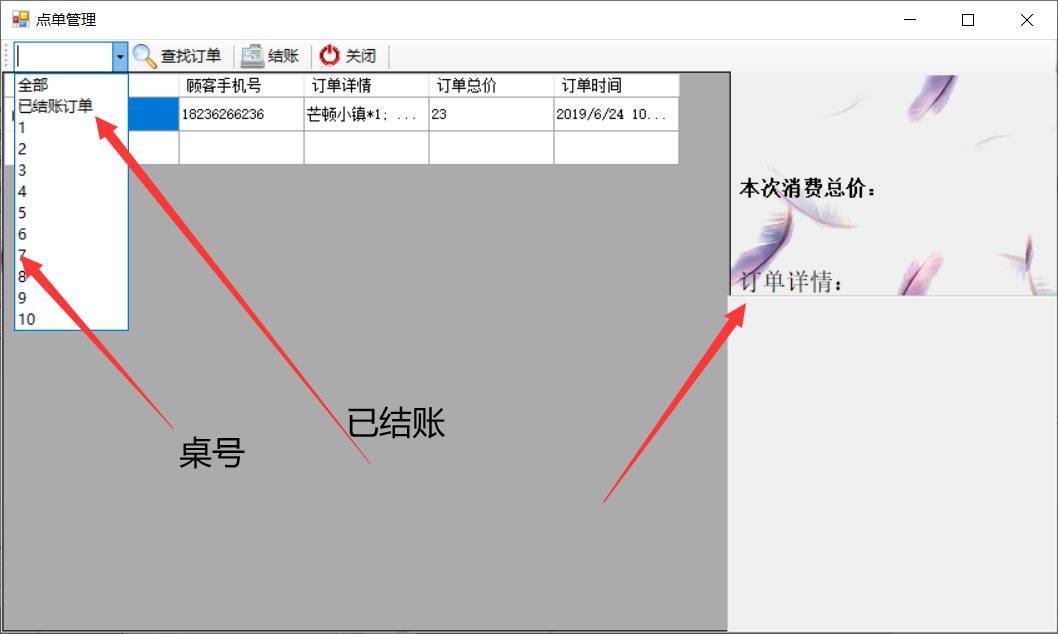Select 已结账订单 in the dropdown list
1058x634 pixels.
tap(71, 106)
